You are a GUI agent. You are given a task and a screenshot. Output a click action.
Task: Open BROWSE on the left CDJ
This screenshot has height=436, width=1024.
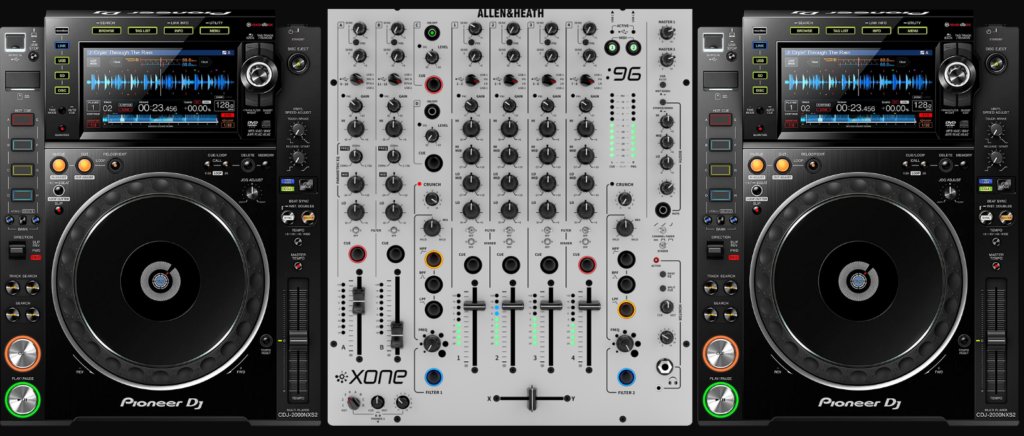pyautogui.click(x=106, y=31)
